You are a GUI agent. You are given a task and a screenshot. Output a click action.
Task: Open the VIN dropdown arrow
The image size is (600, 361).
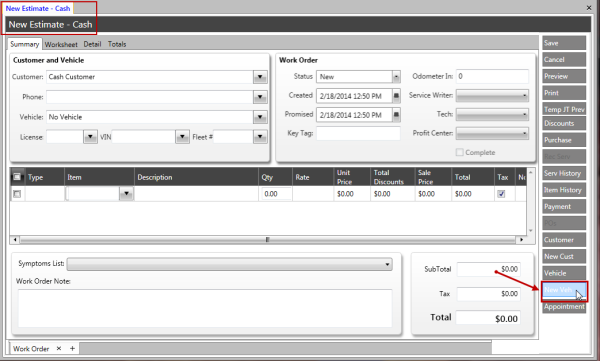(182, 137)
